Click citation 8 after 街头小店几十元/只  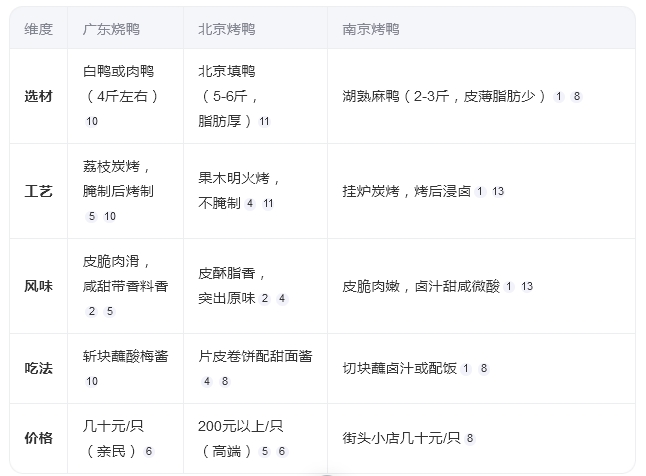470,438
